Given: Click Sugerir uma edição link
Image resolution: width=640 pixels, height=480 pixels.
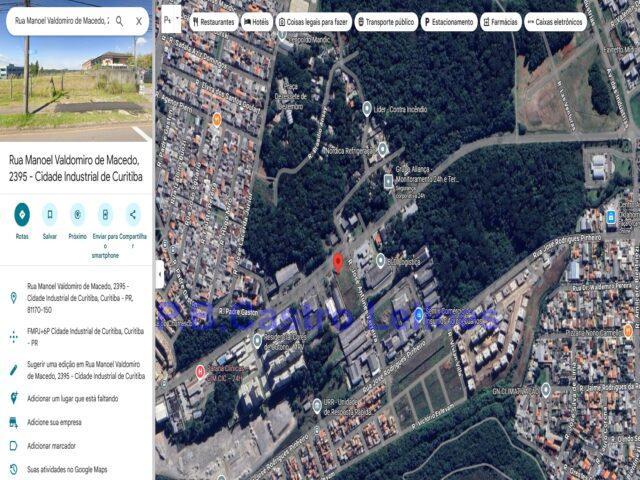Looking at the screenshot, I should point(86,370).
